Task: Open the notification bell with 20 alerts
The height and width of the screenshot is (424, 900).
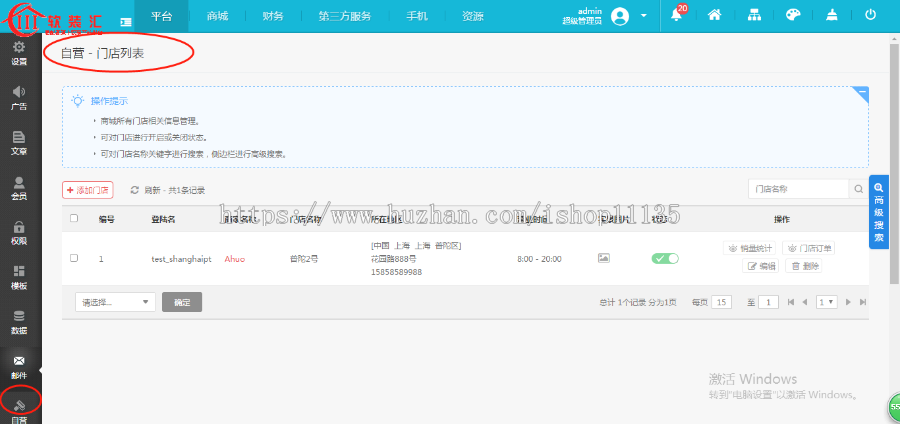Action: 677,16
